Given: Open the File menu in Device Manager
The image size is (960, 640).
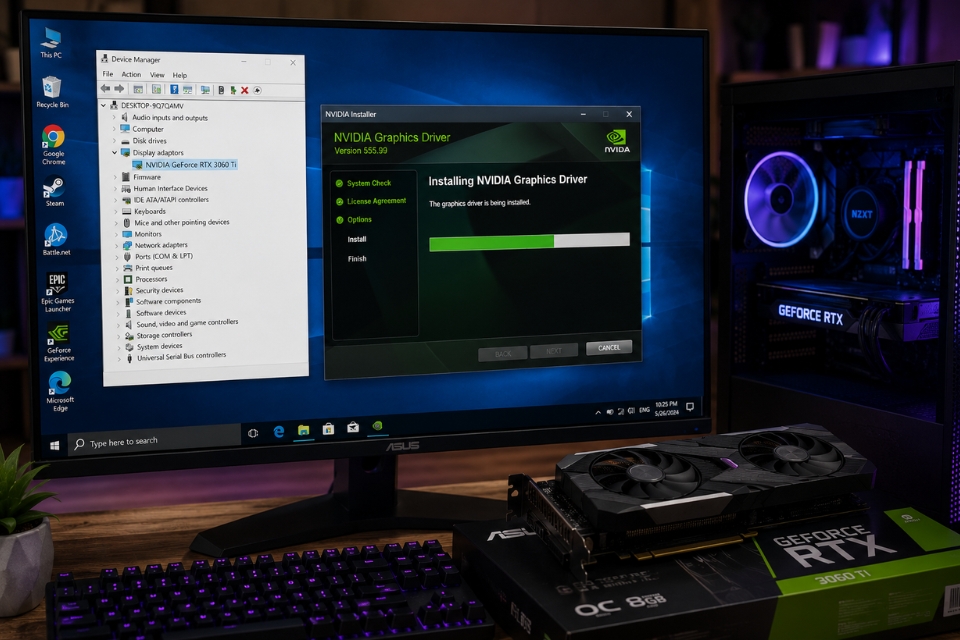Looking at the screenshot, I should (108, 73).
